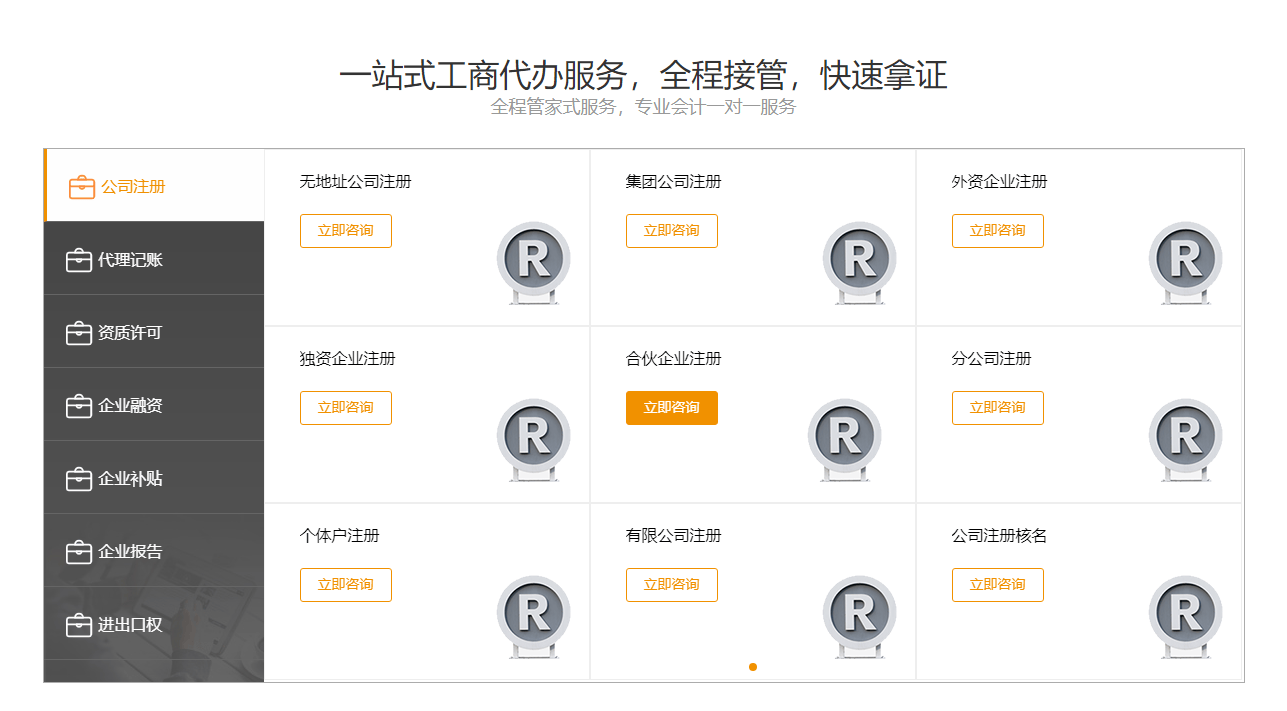Click 立即咨询 under 有限公司注册
This screenshot has height=711, width=1287.
(x=671, y=584)
